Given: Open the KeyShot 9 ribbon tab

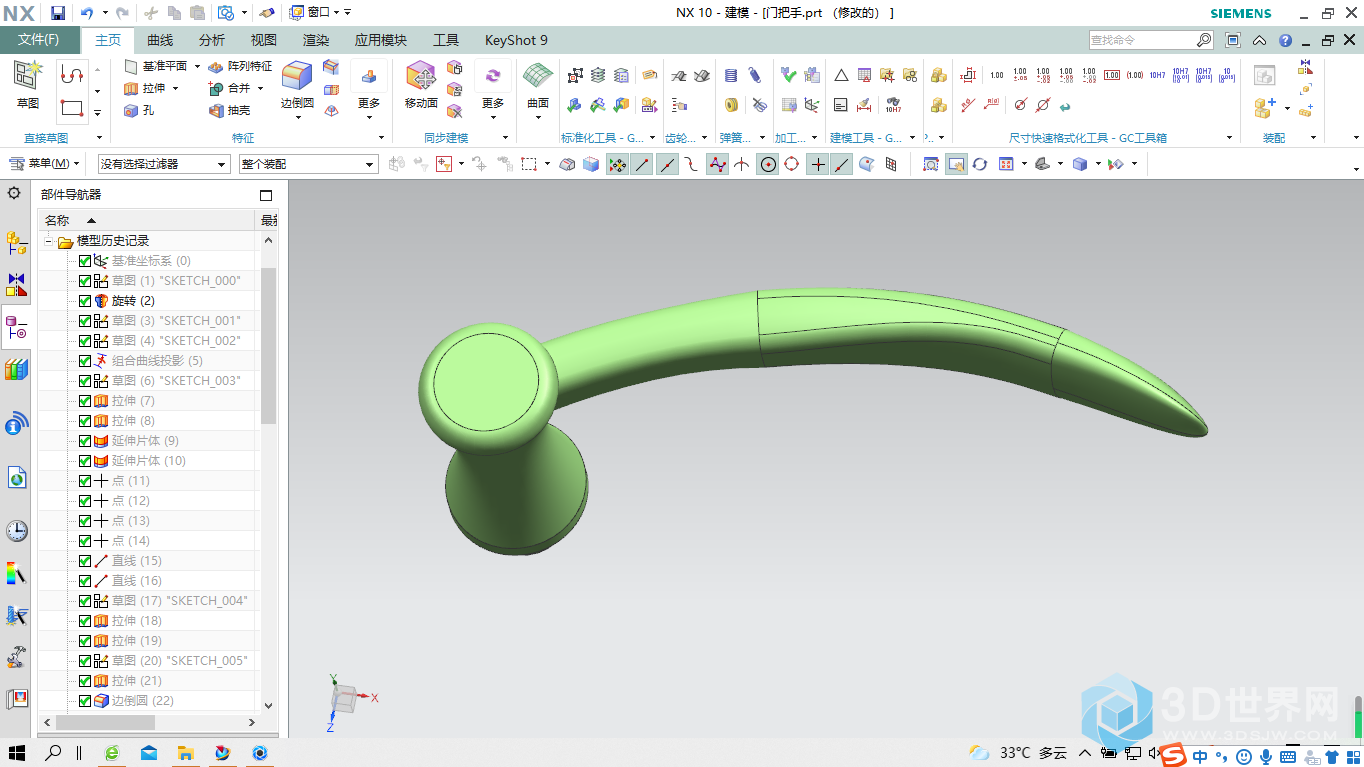Looking at the screenshot, I should [516, 40].
